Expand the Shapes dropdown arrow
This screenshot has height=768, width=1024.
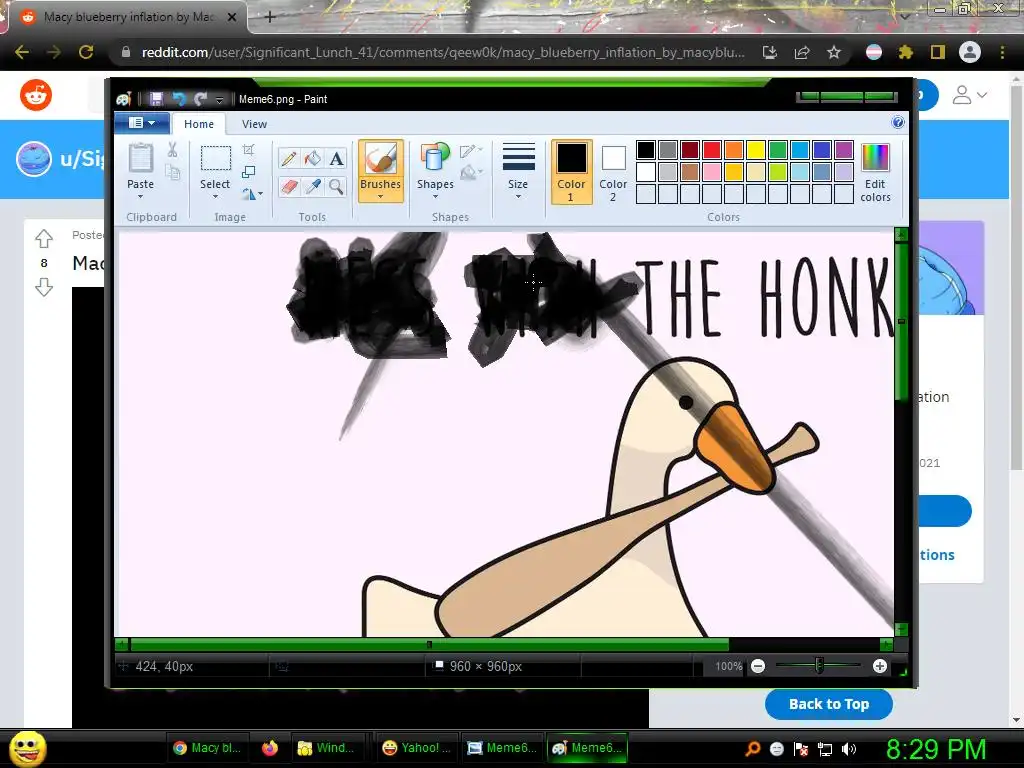[435, 197]
